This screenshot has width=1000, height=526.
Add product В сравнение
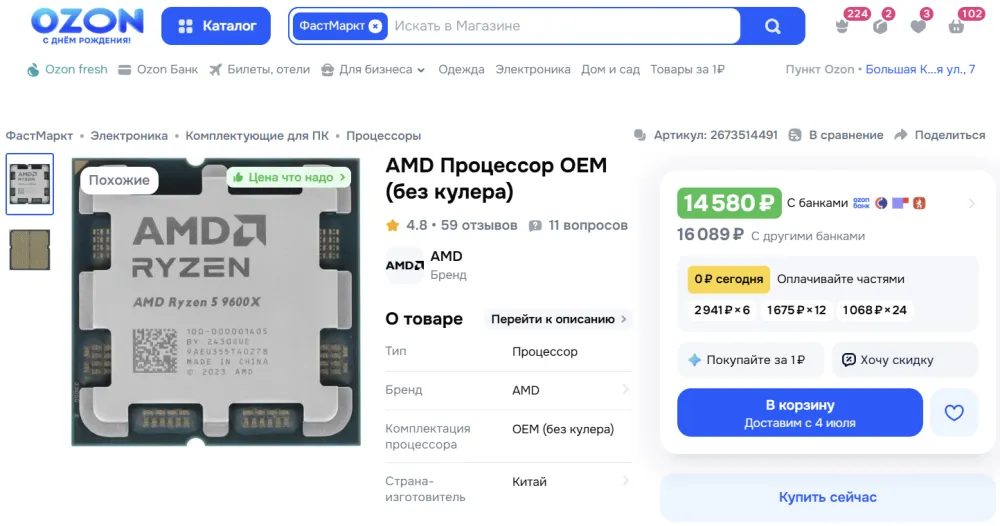[836, 135]
